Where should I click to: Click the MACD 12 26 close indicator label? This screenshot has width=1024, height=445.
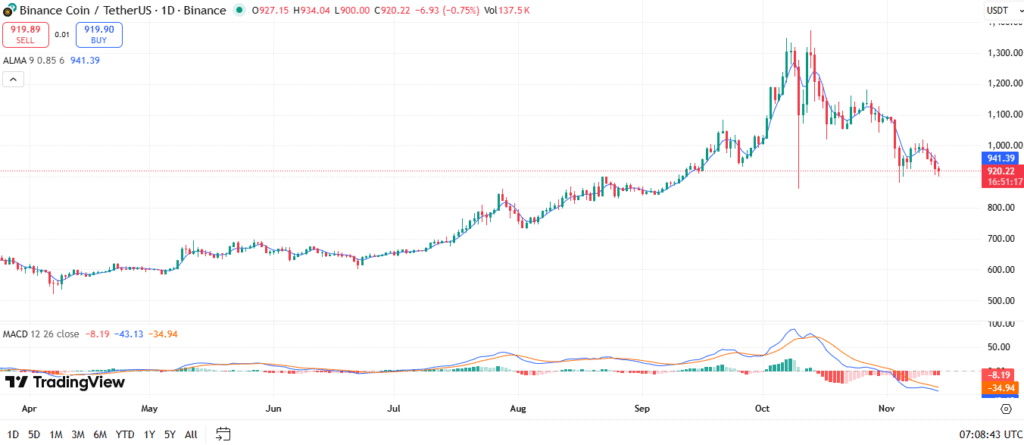point(42,333)
